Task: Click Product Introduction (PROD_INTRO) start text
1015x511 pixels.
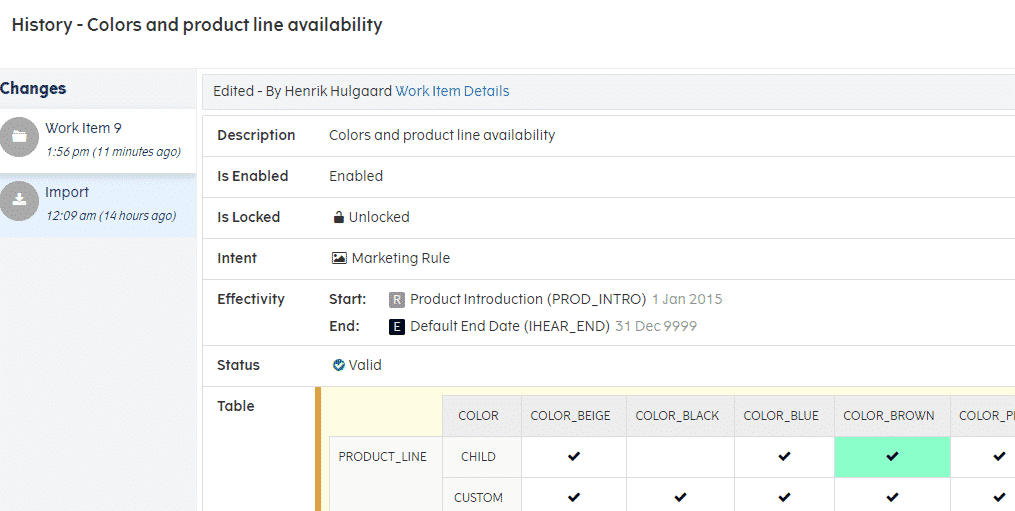Action: click(528, 299)
